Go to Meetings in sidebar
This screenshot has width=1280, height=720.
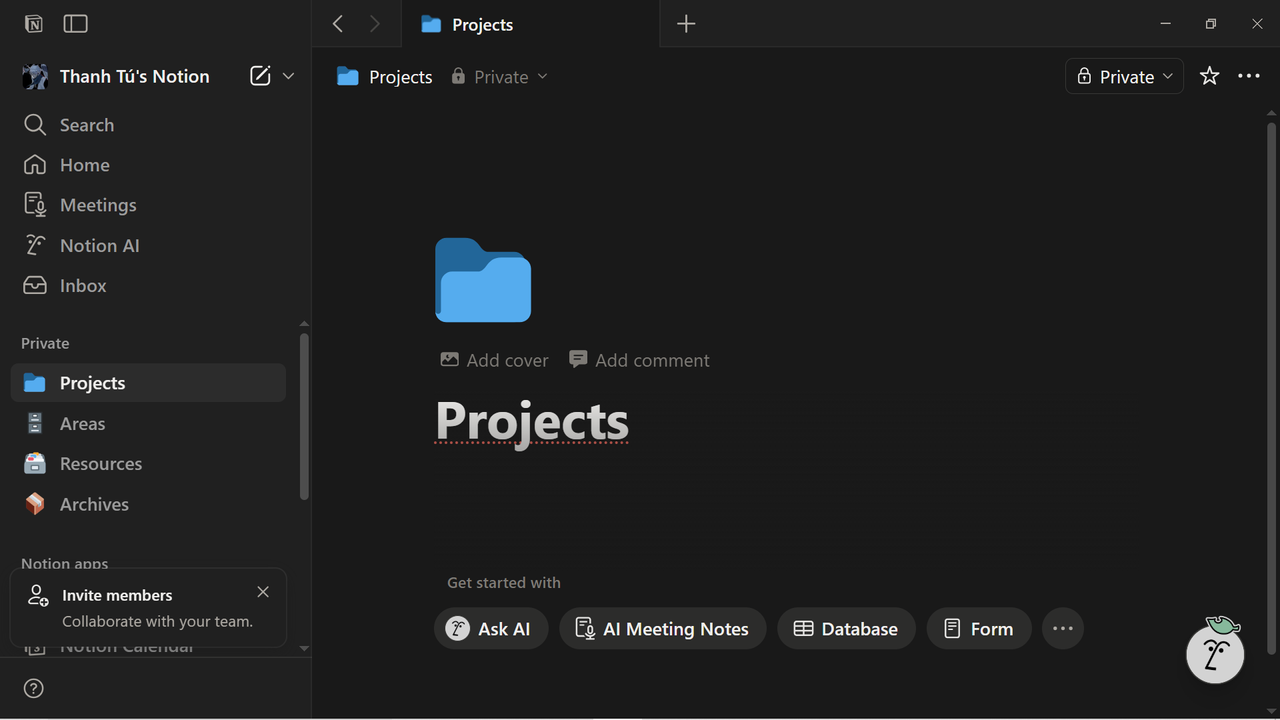click(97, 205)
